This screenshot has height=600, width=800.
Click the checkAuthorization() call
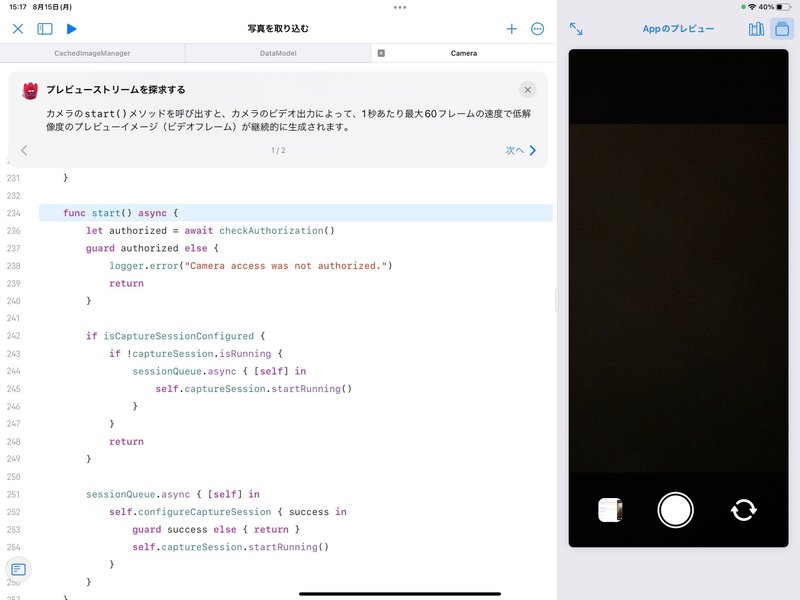(x=277, y=231)
